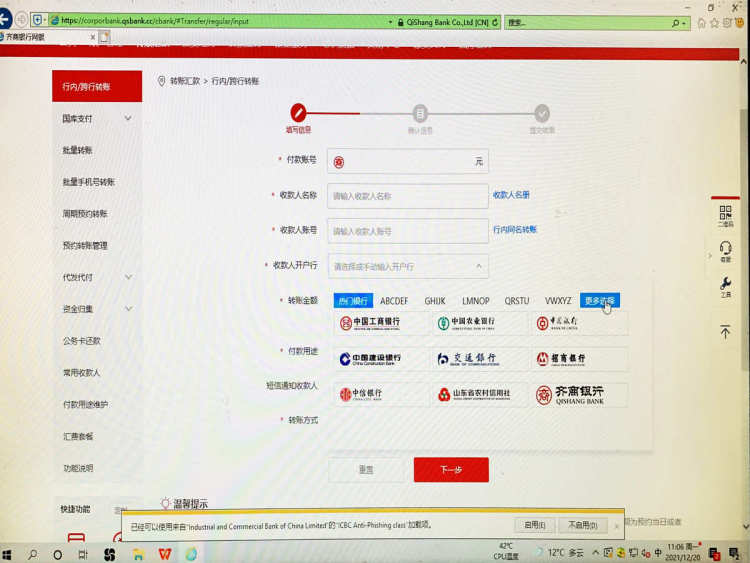Show hidden system tray icons chevron
Screen dimensions: 750x563
pos(596,552)
